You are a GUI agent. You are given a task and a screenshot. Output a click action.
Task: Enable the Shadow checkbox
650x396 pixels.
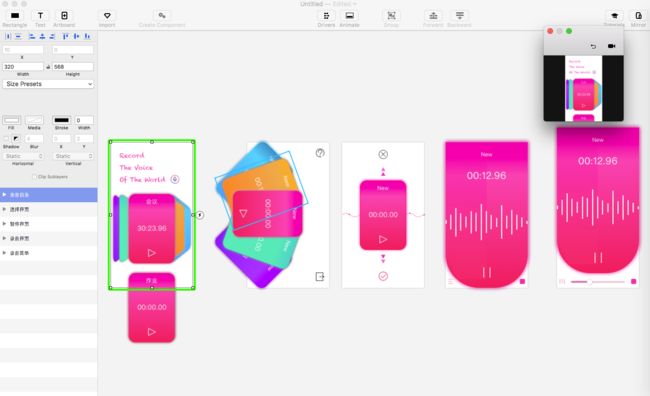pos(6,138)
